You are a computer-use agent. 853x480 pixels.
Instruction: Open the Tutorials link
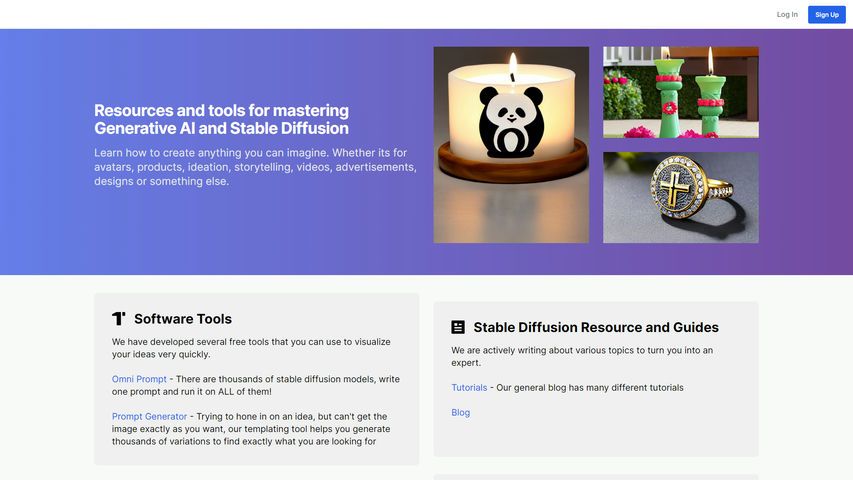pos(469,387)
